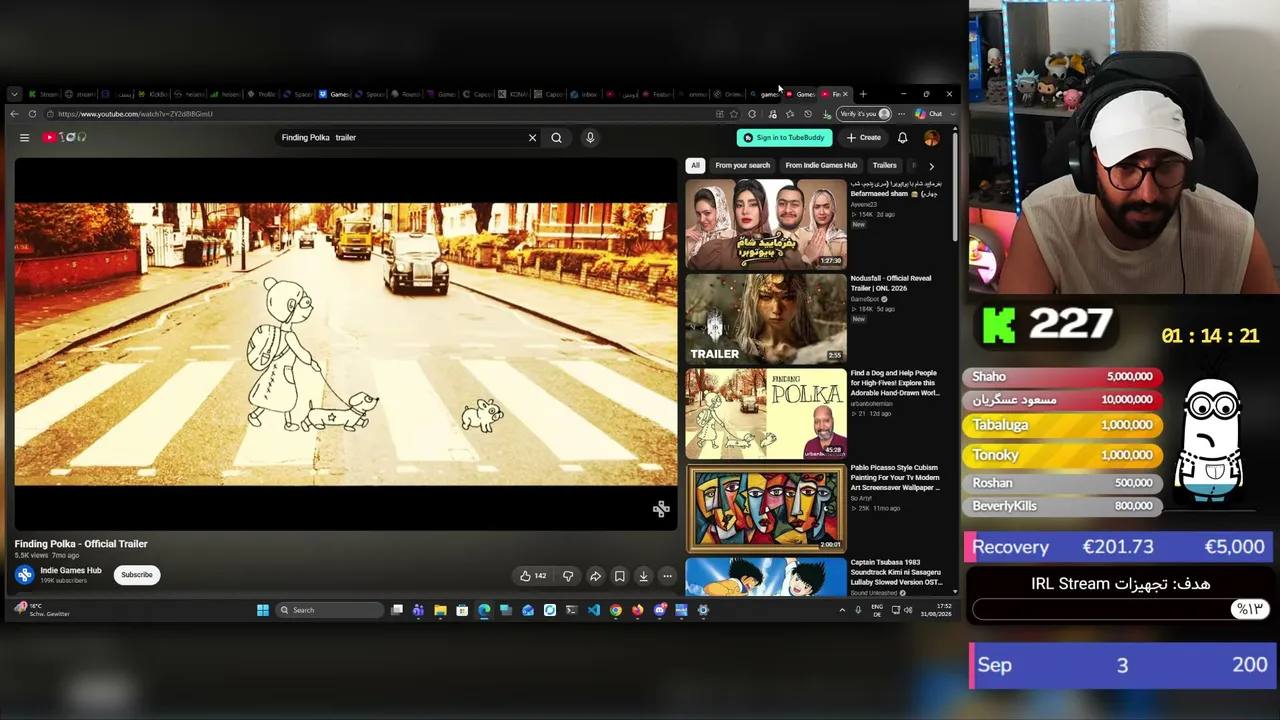Open the Finding Polka urbanbohemian video thumbnail
Screen dimensions: 1280x720
pos(766,413)
